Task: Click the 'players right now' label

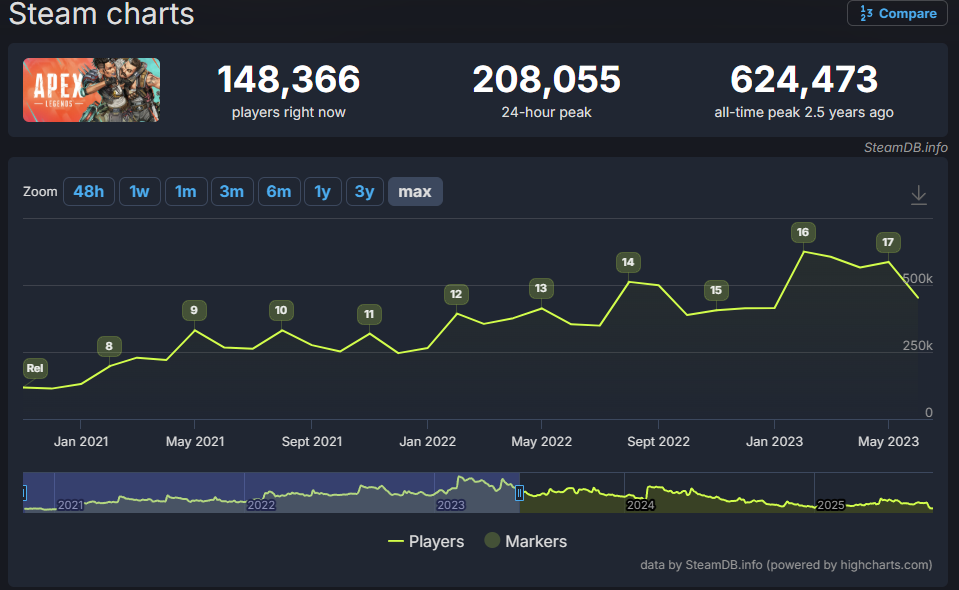Action: tap(289, 112)
